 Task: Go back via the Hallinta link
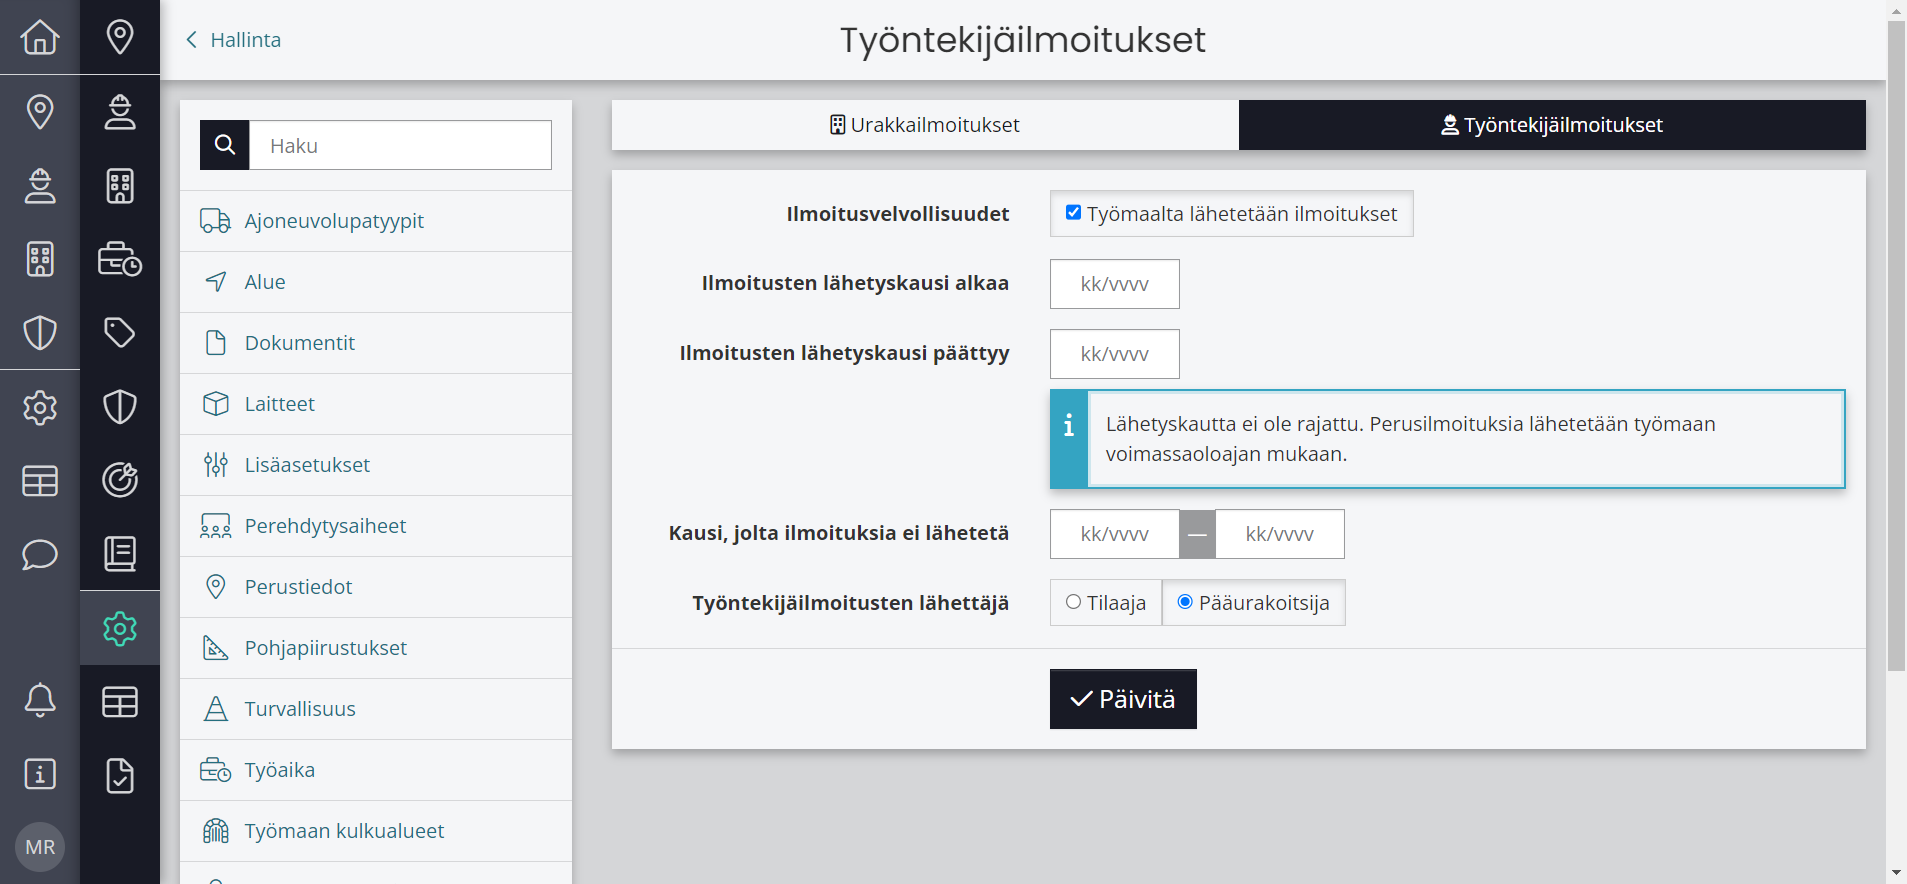point(234,40)
